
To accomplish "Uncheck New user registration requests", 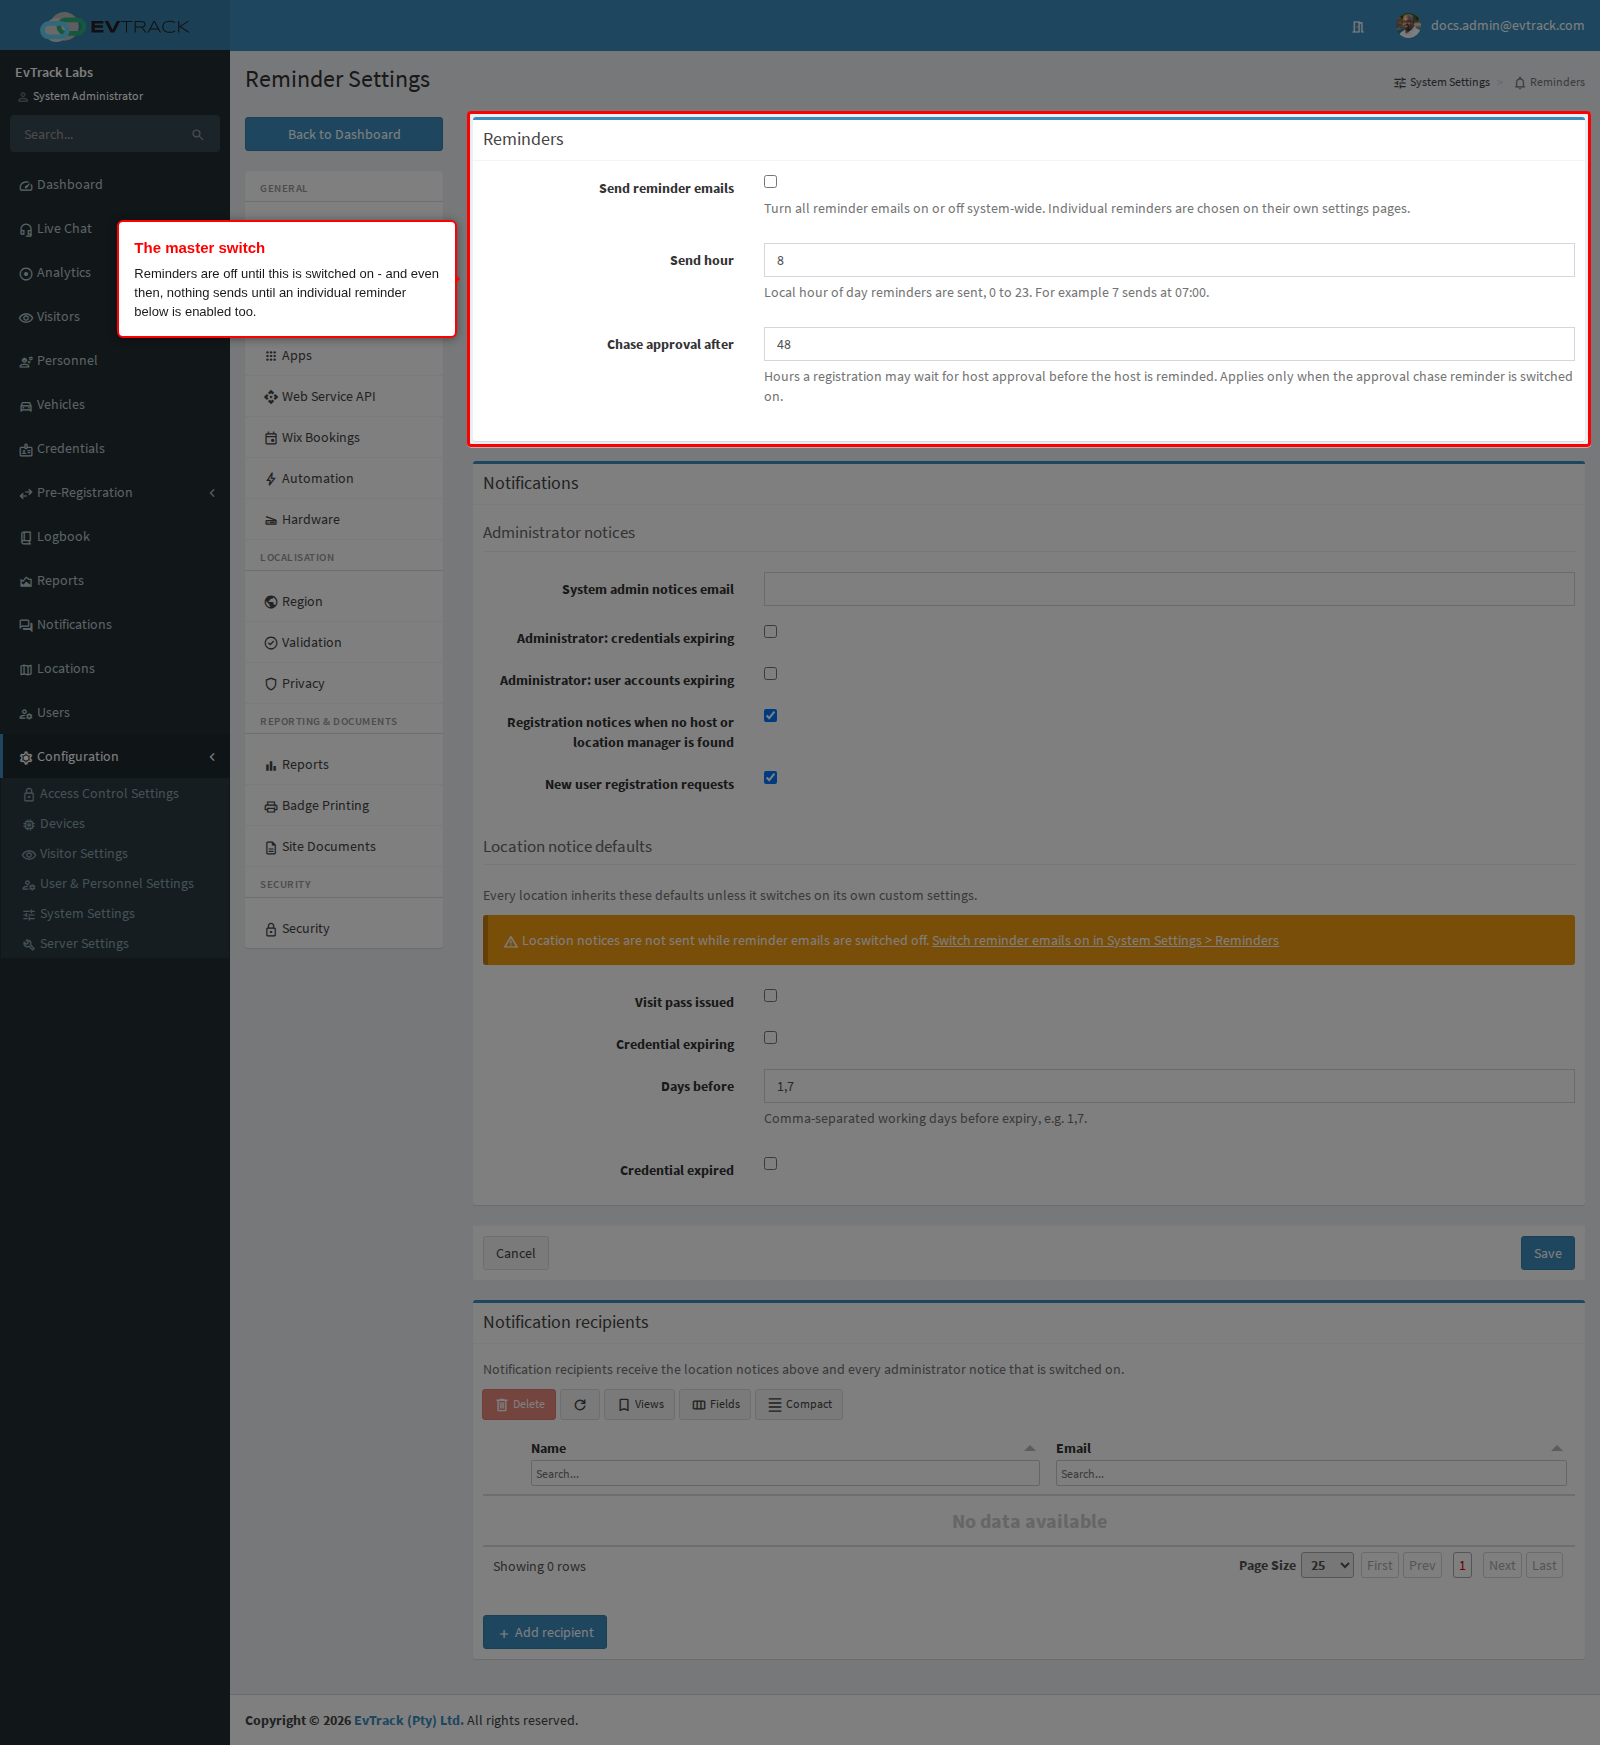I will (x=770, y=777).
